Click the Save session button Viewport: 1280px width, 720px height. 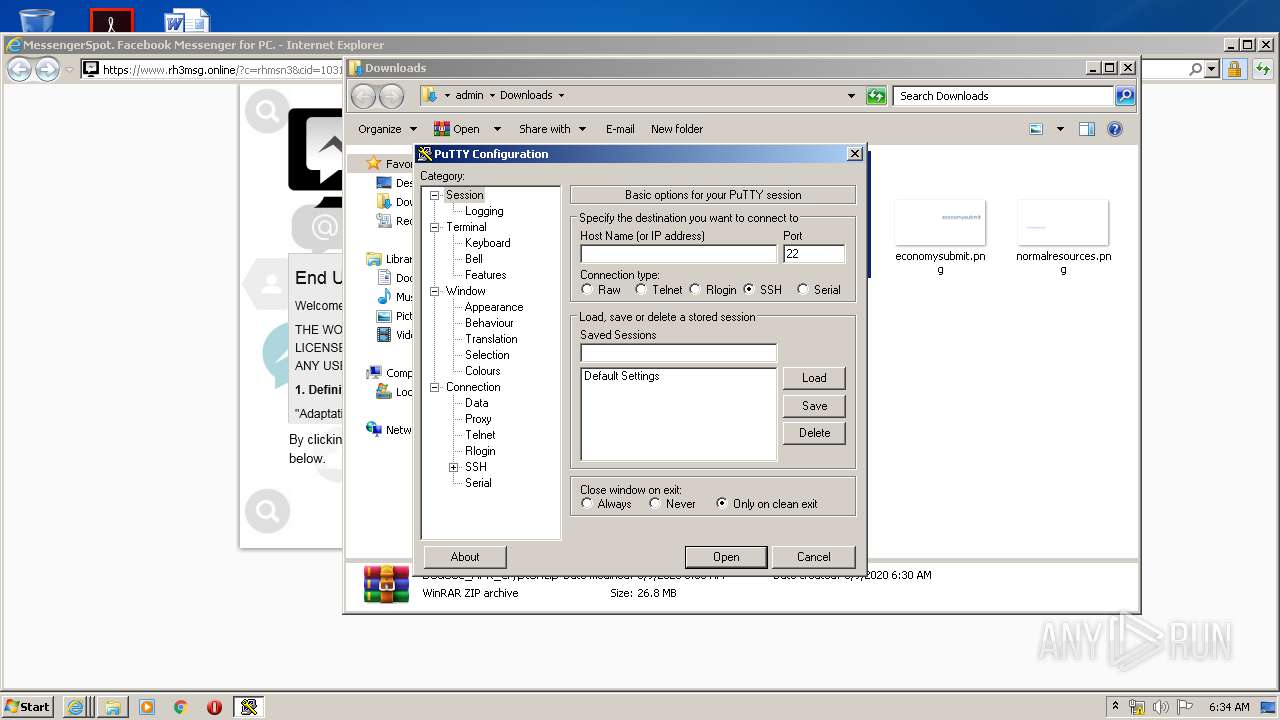click(814, 406)
